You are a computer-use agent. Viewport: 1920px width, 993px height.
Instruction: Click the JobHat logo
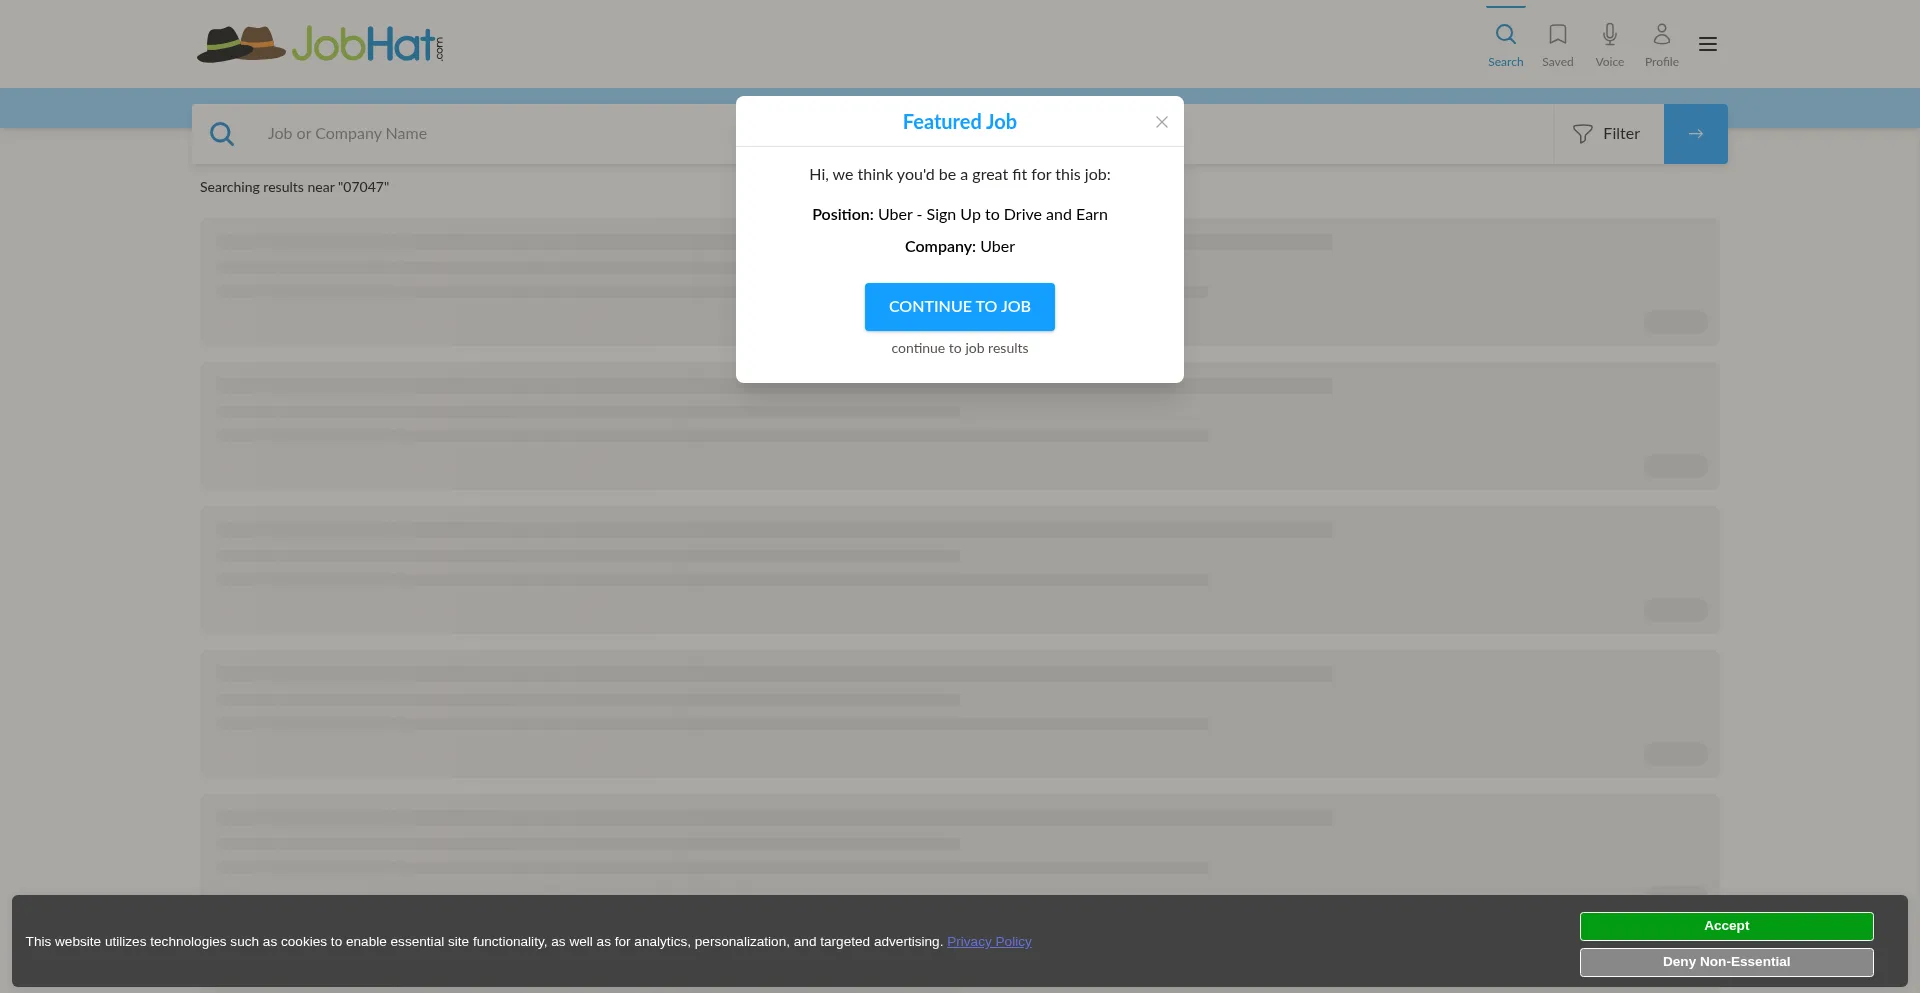click(x=320, y=44)
